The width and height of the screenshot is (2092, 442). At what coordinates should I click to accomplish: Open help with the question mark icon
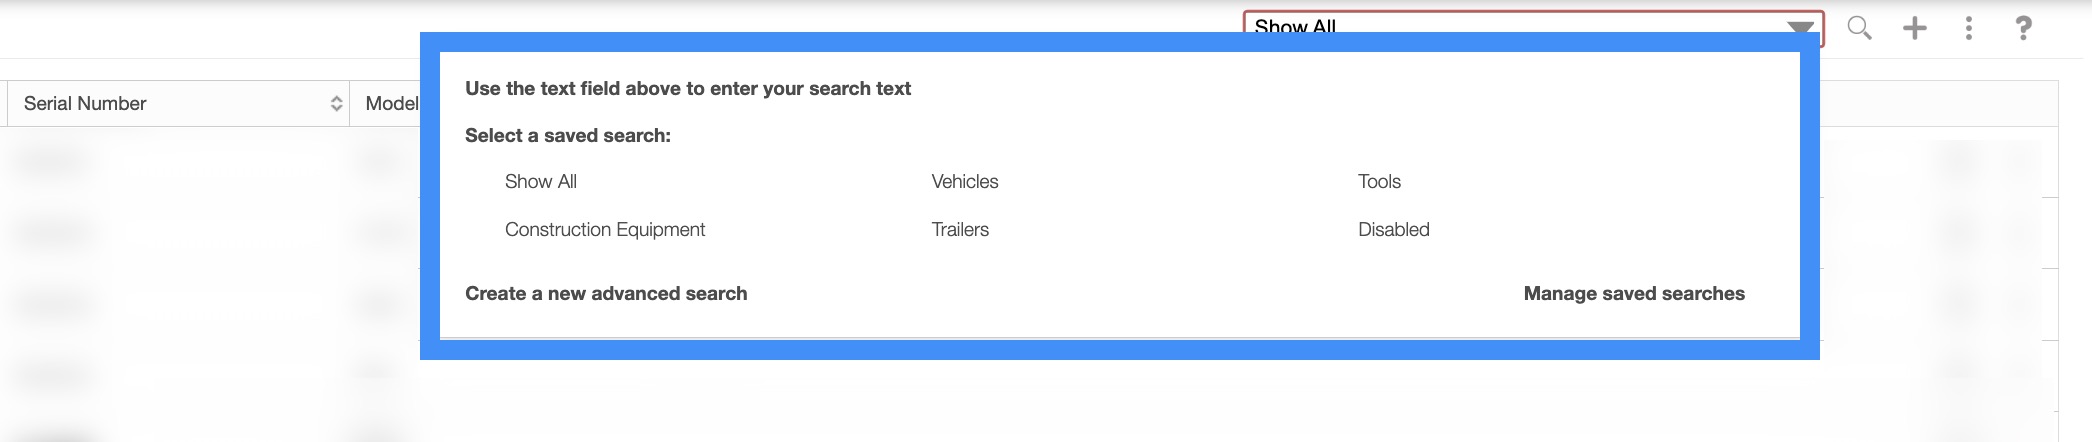(2022, 28)
